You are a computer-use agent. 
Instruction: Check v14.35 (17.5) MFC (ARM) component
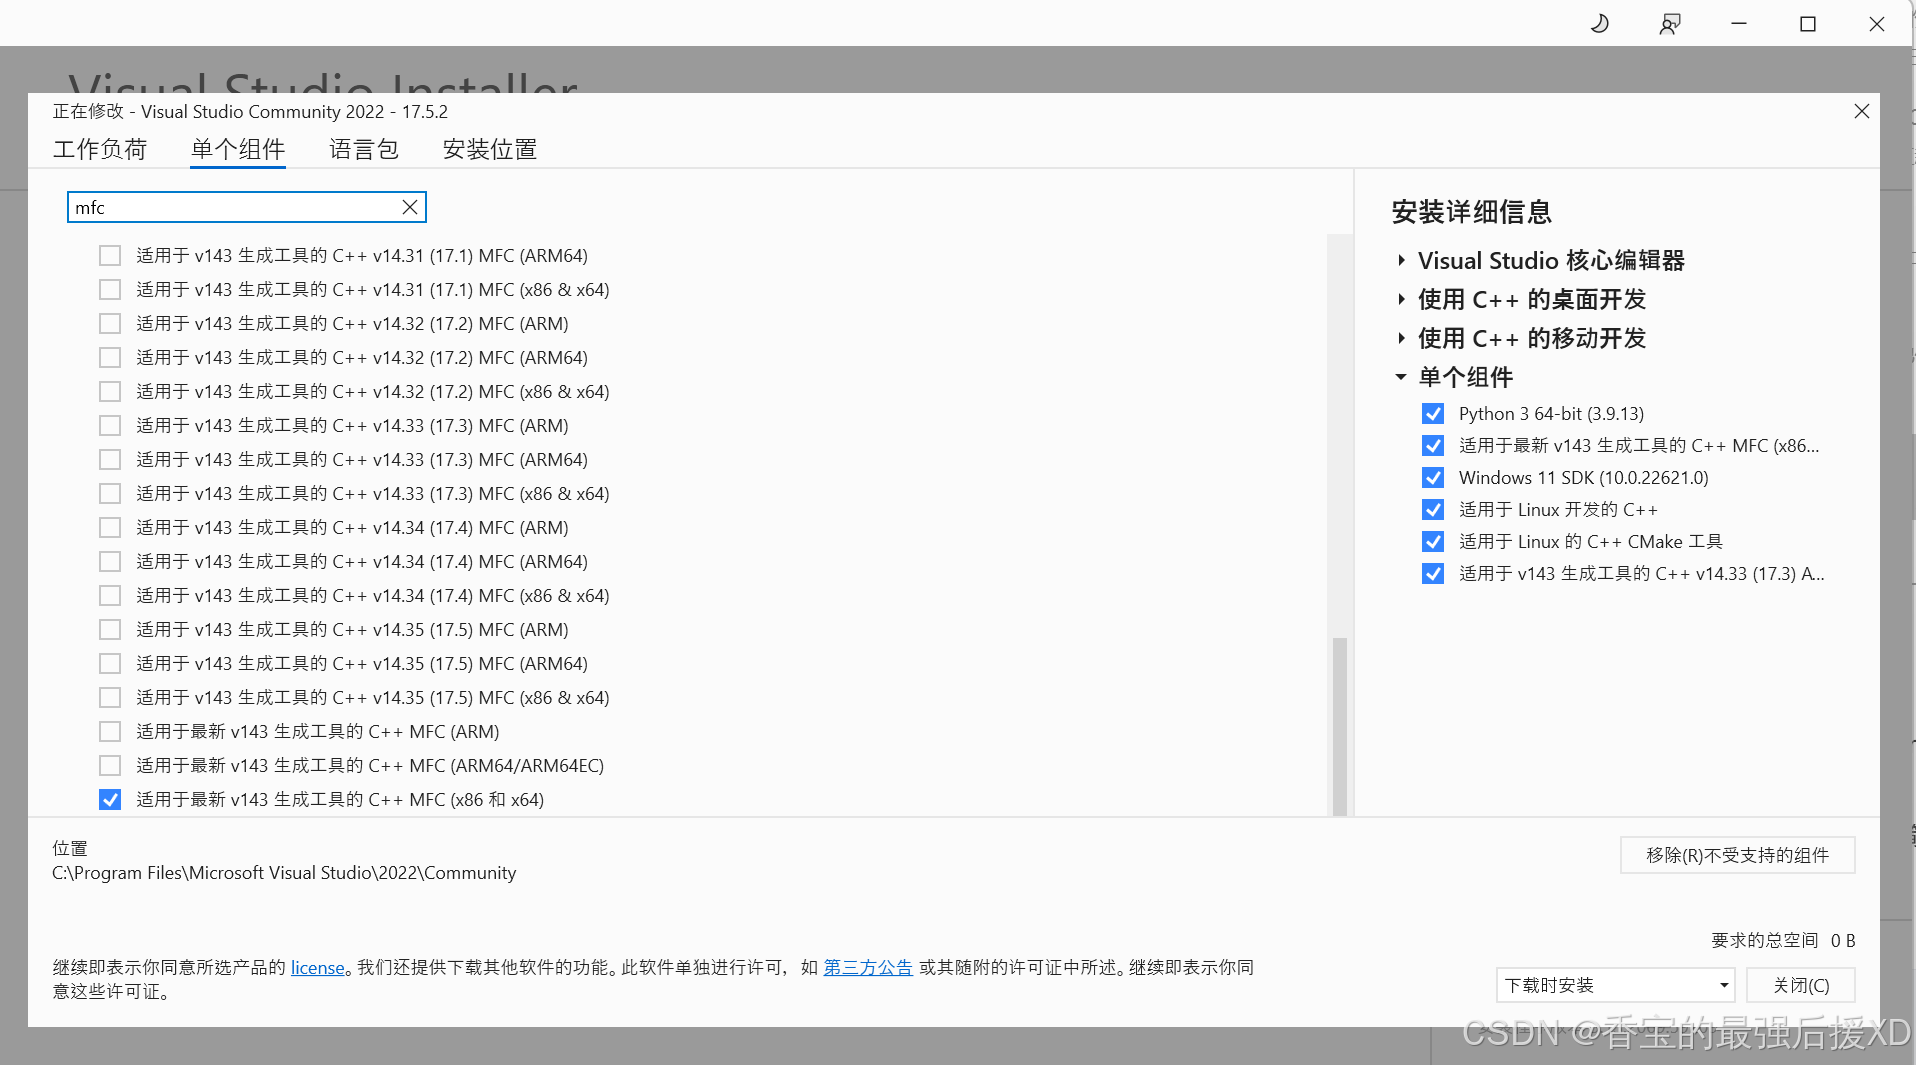click(110, 630)
